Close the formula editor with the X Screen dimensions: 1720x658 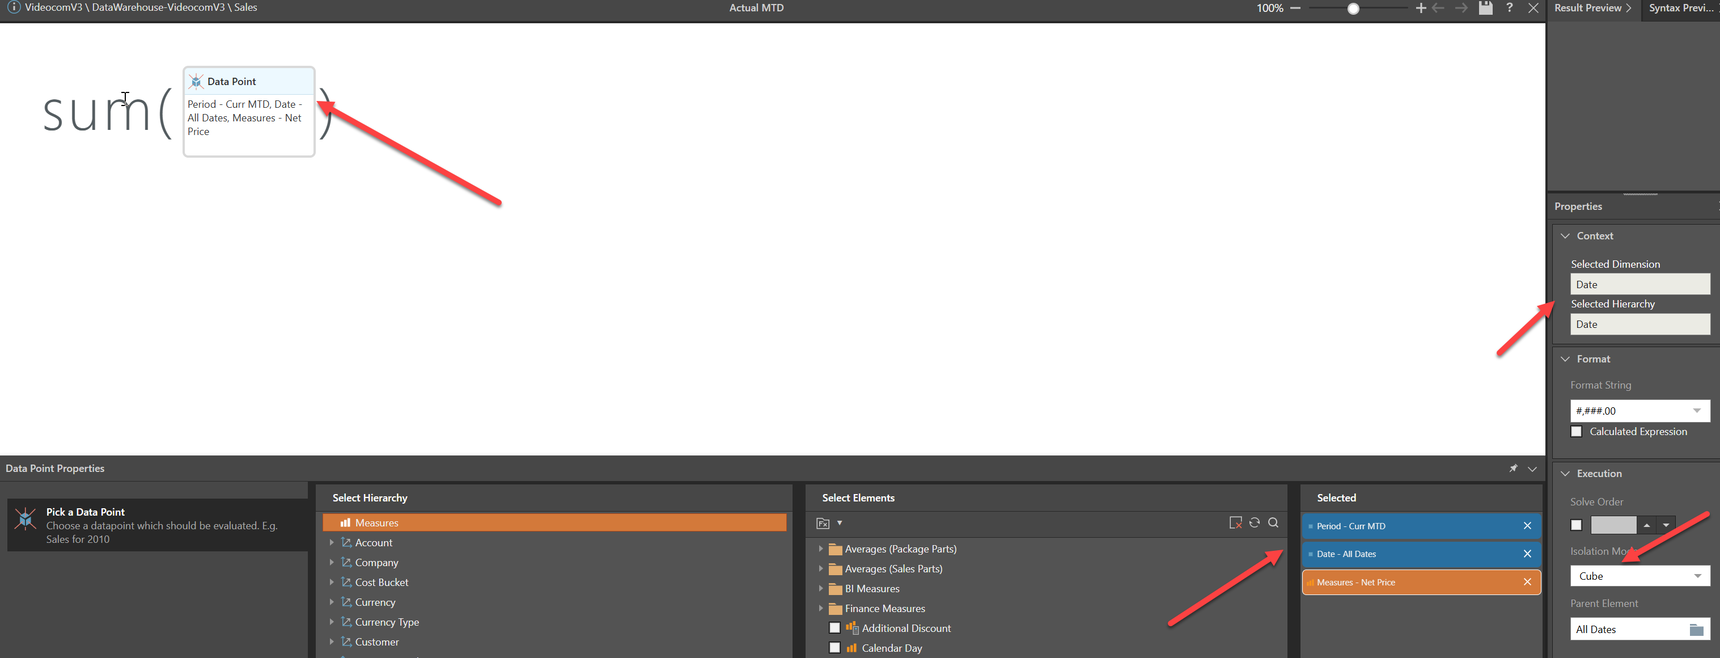tap(1533, 8)
